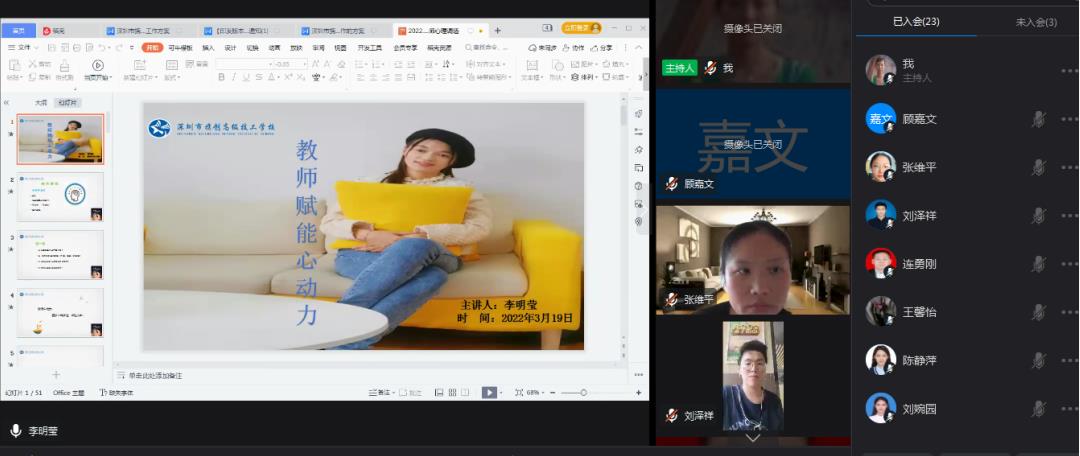Click the zoom in plus icon
This screenshot has height=456, width=1080.
pos(638,393)
